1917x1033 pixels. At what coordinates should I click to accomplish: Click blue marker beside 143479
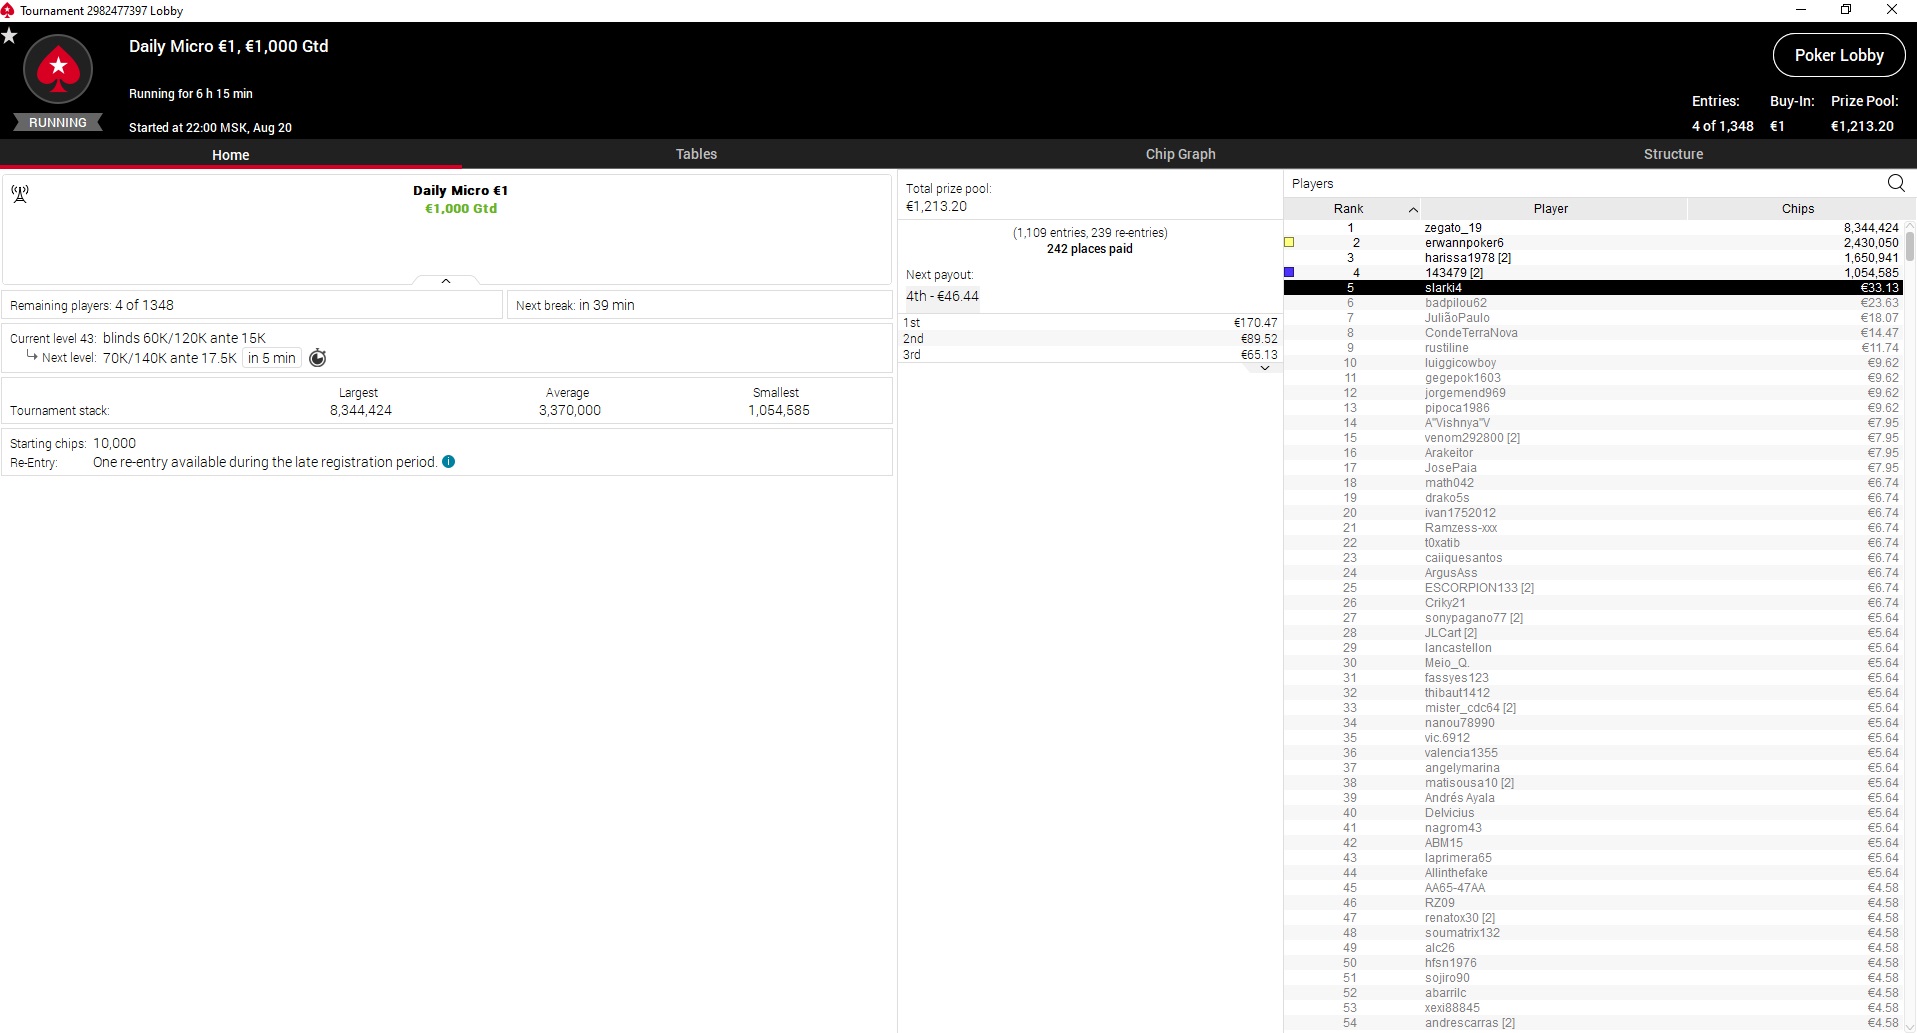point(1289,272)
